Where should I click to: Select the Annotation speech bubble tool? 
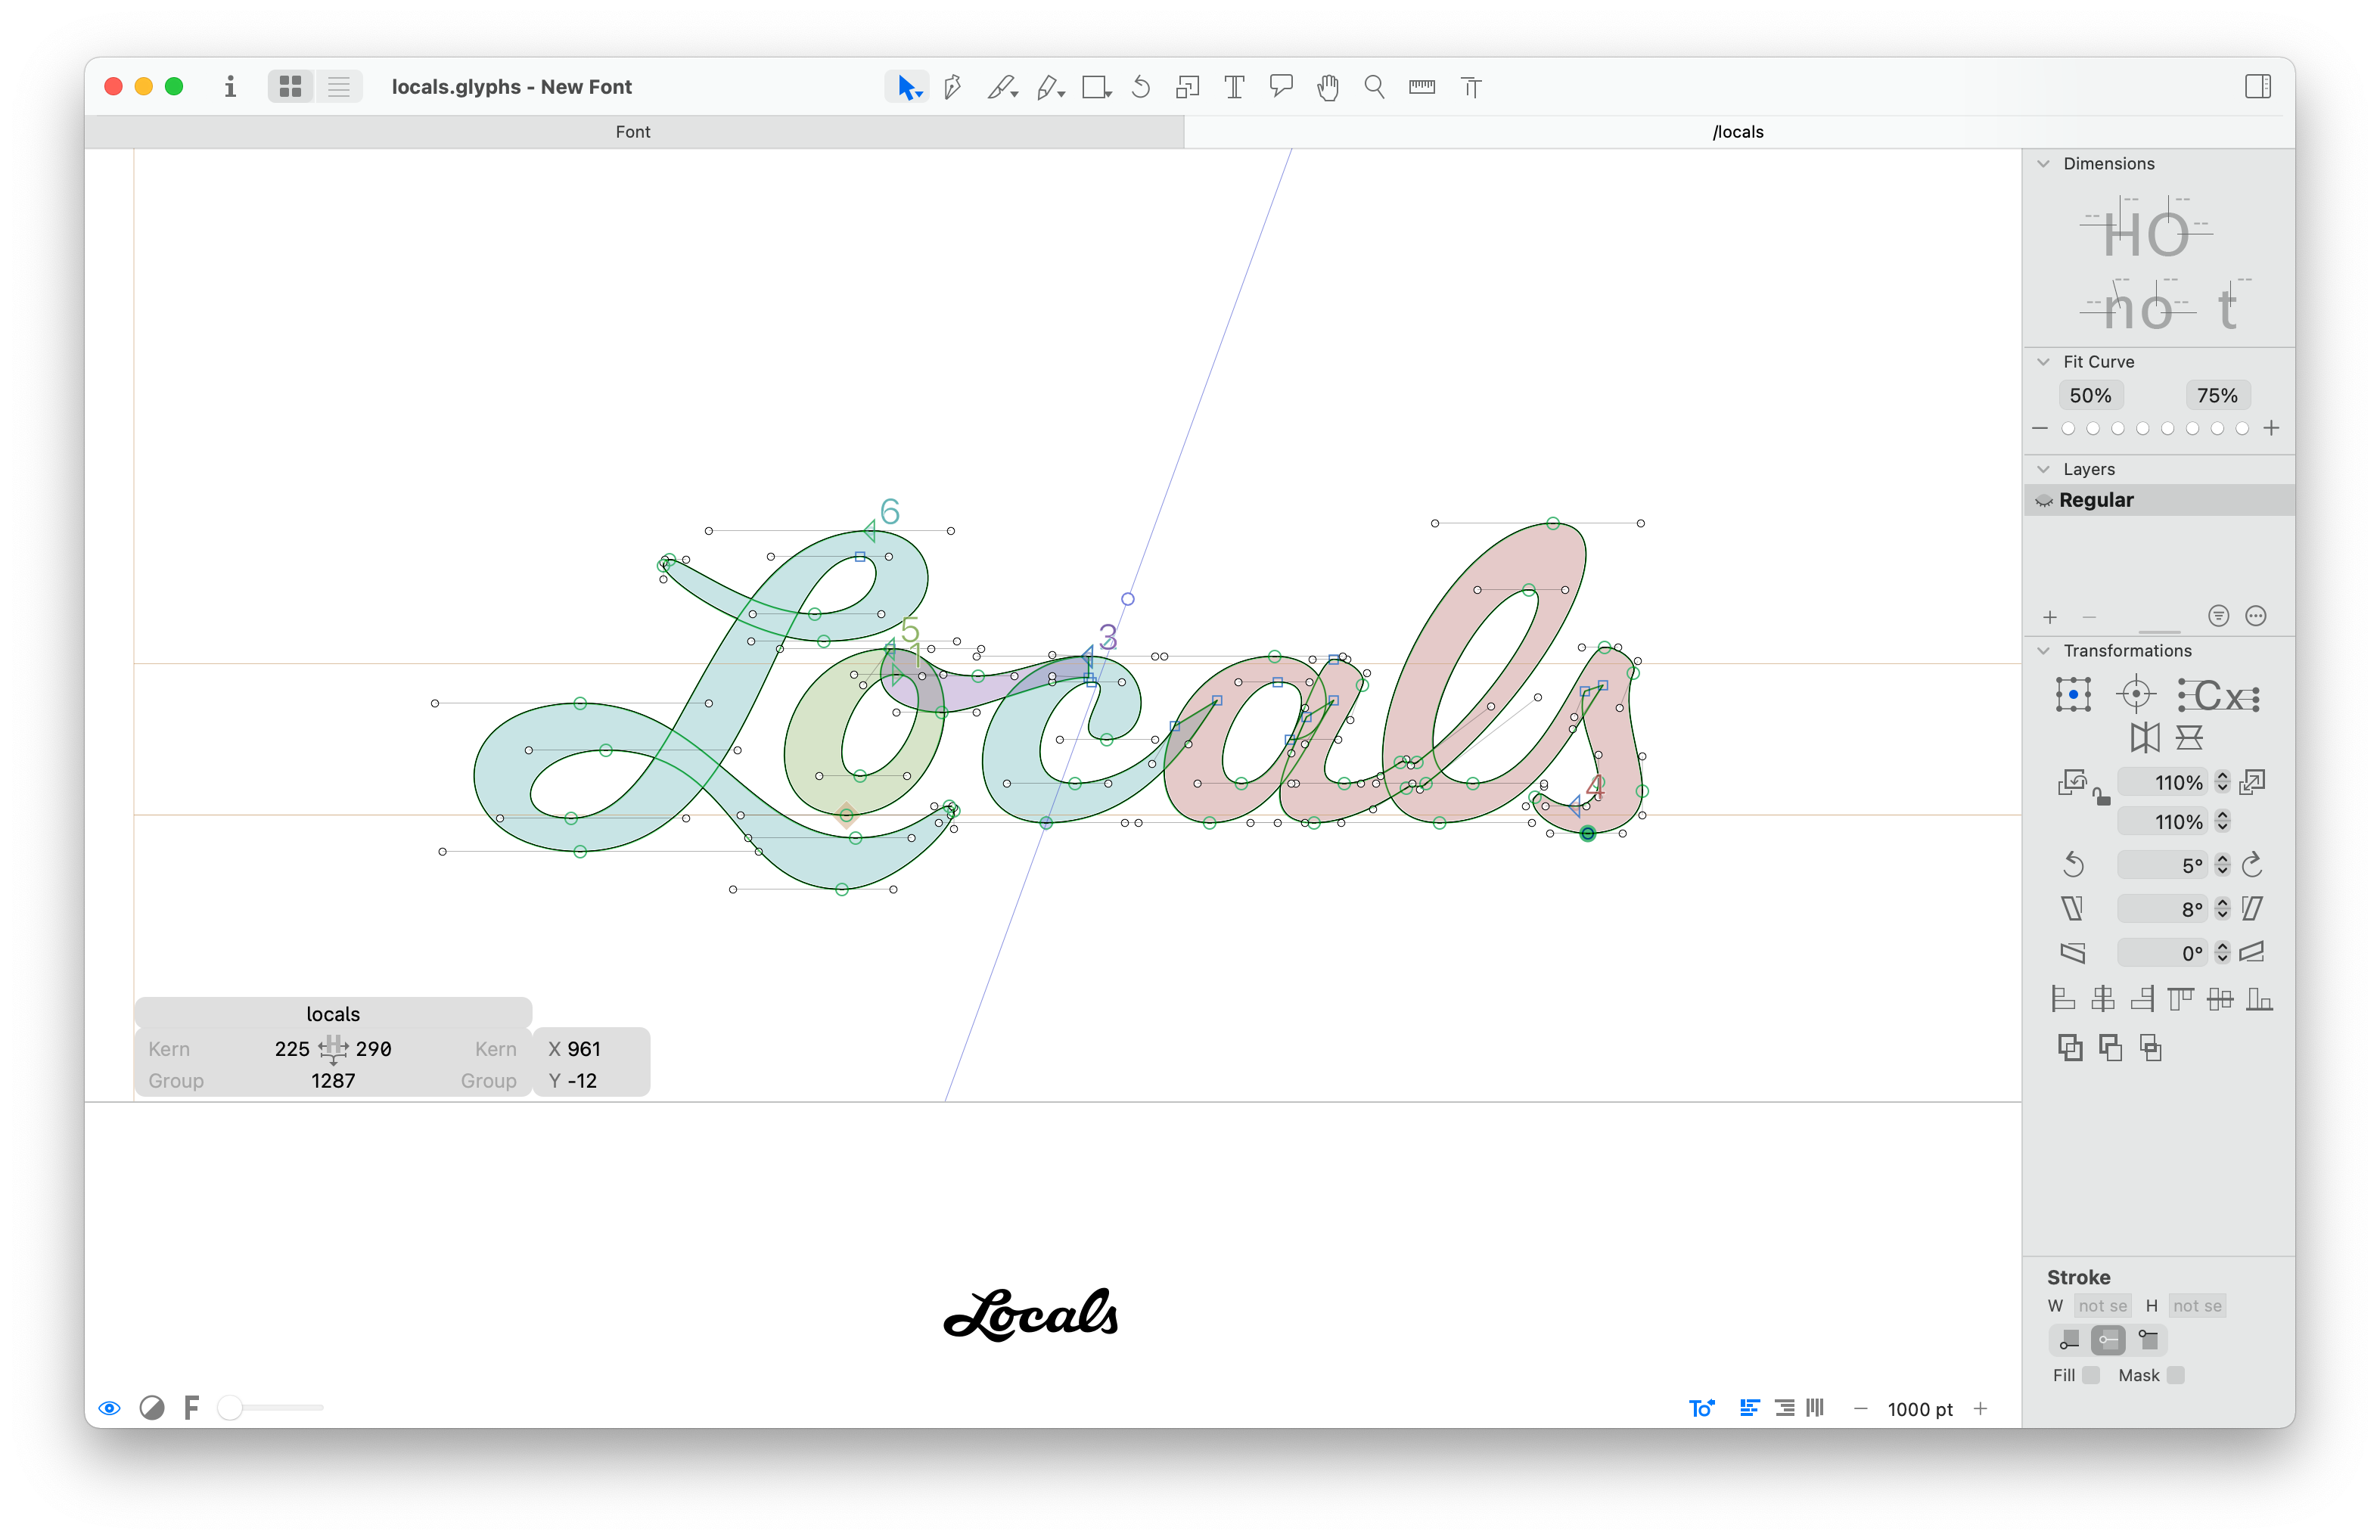[1280, 87]
